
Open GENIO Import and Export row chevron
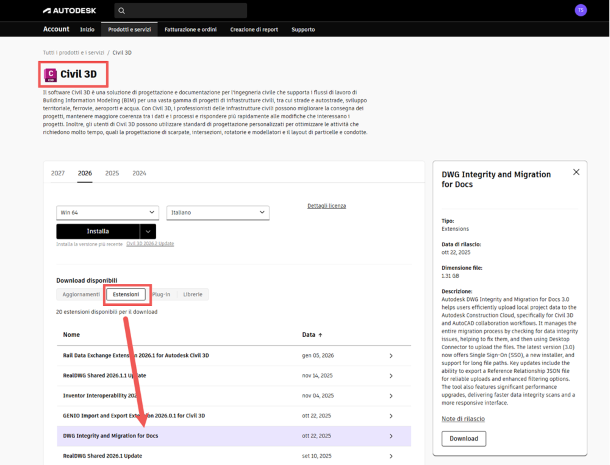pyautogui.click(x=391, y=416)
